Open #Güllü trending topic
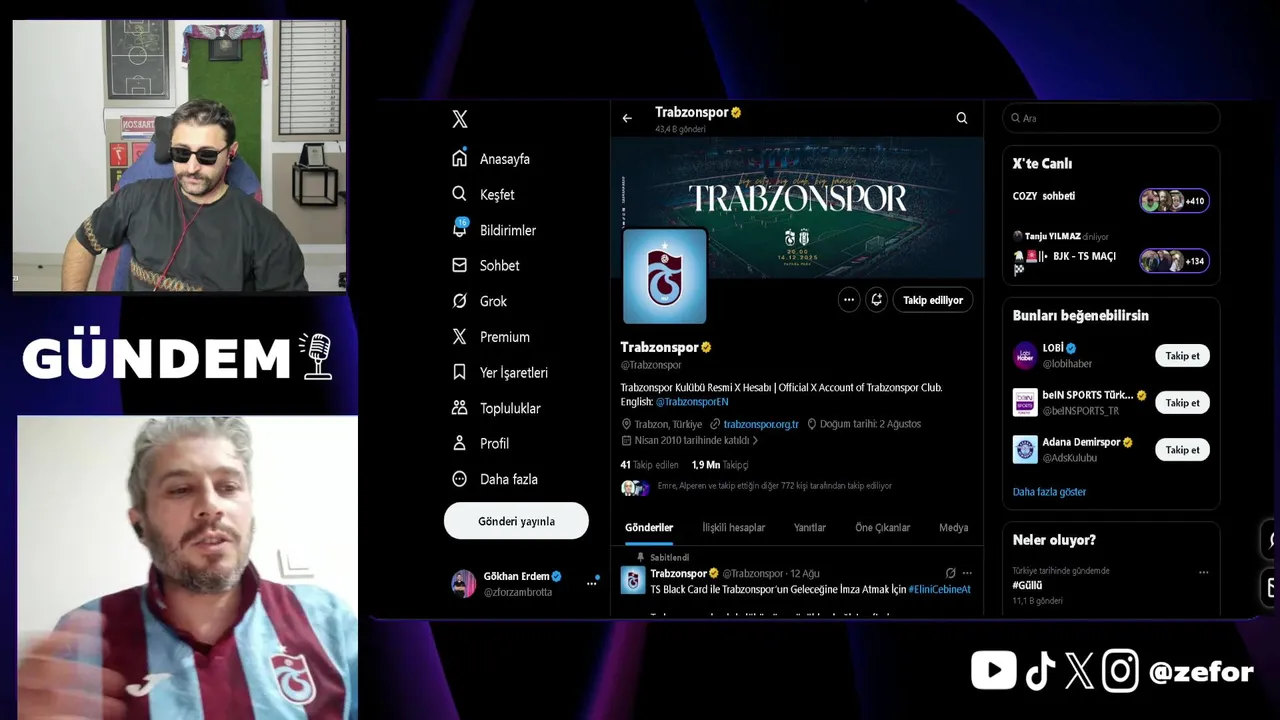Viewport: 1280px width, 720px height. tap(1027, 585)
